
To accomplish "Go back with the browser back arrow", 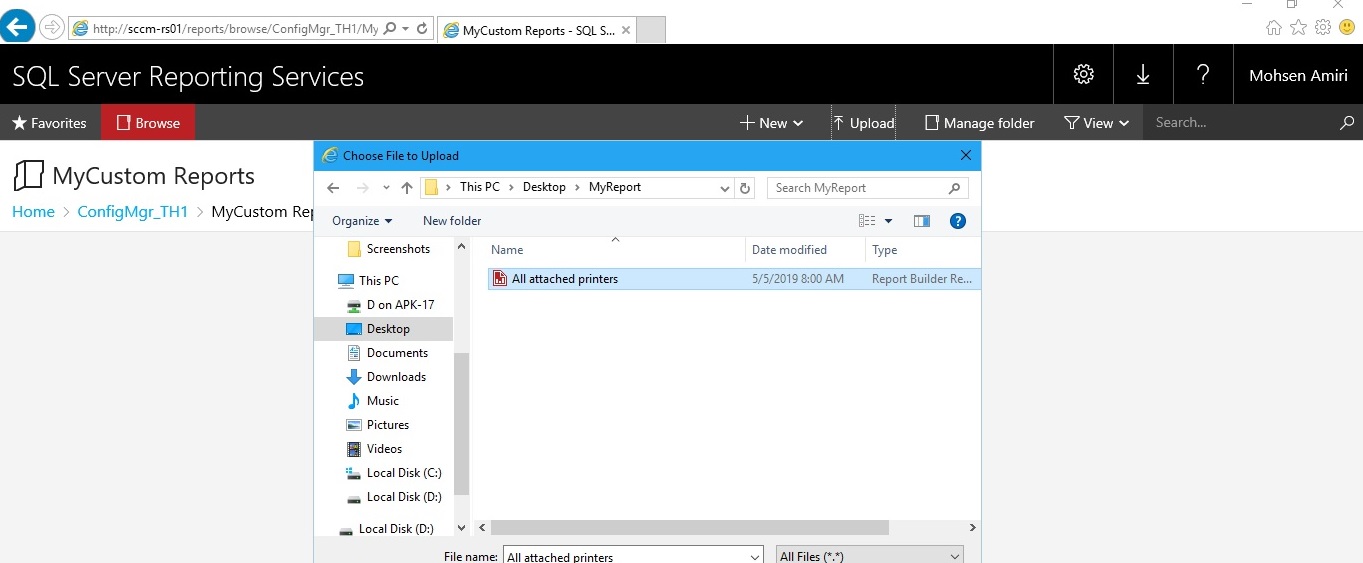I will (17, 27).
